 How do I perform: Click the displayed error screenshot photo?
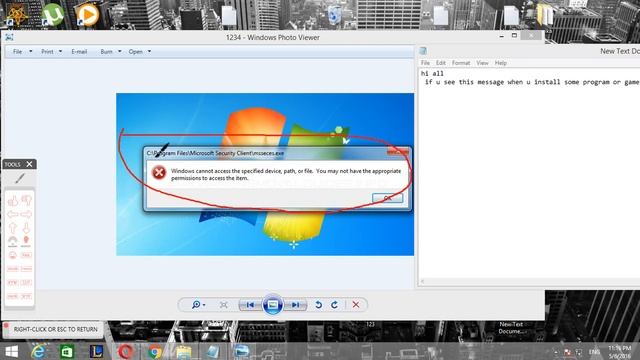265,174
